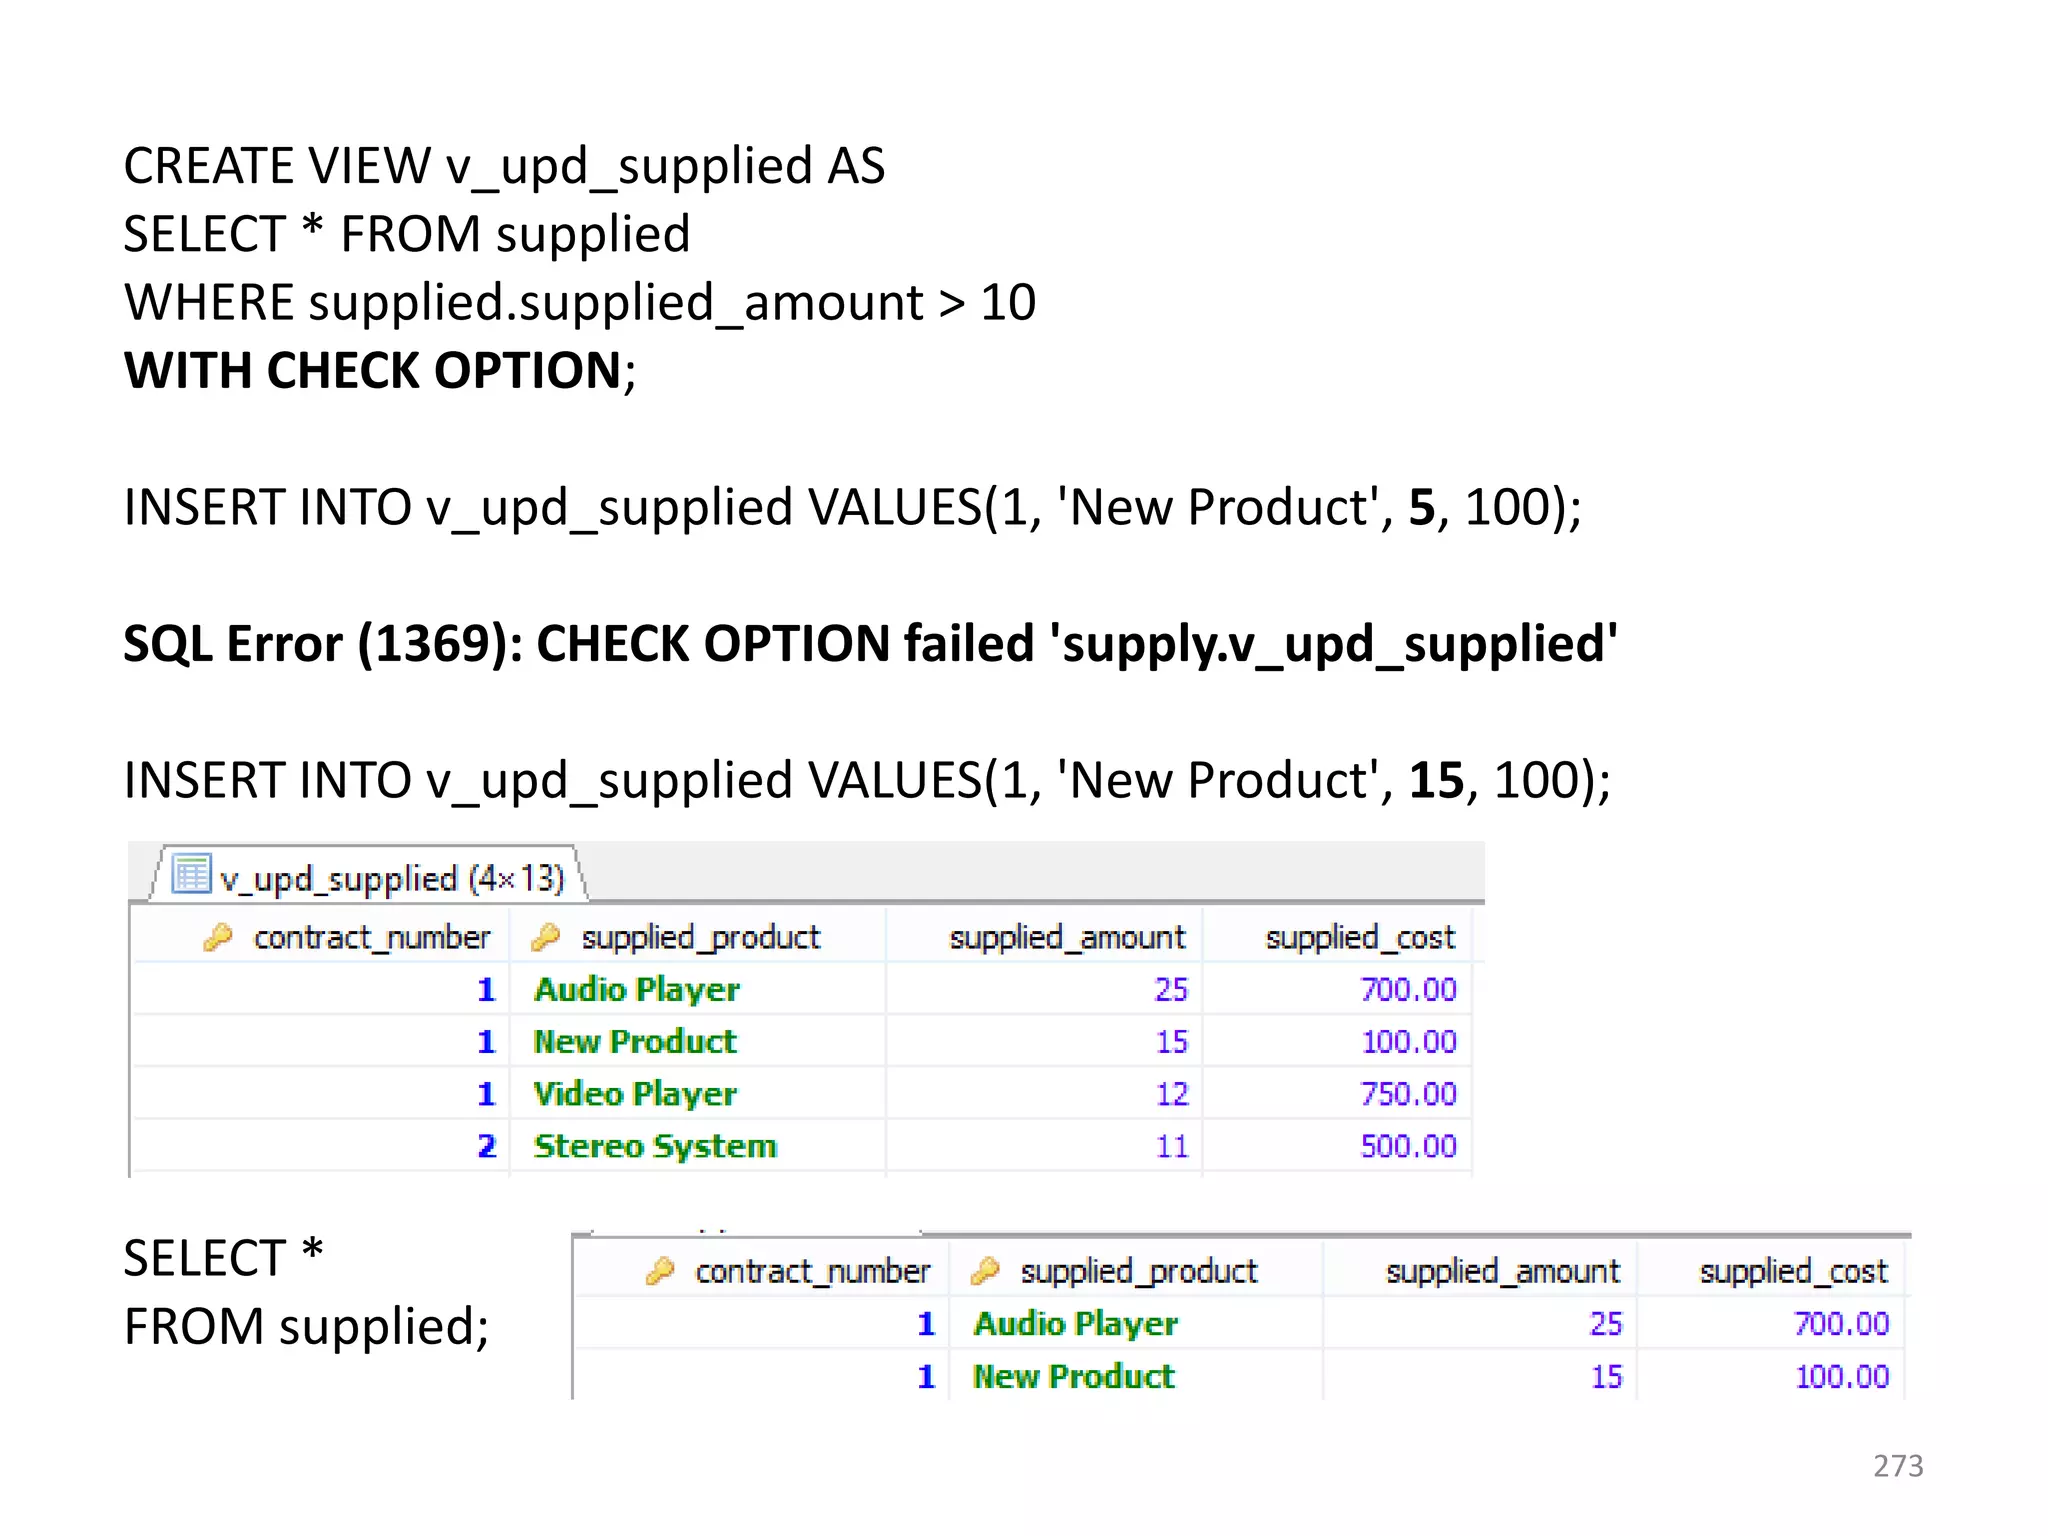Click the 'WHERE supplied.supplied_amount > 10' line
The image size is (2048, 1536).
580,303
